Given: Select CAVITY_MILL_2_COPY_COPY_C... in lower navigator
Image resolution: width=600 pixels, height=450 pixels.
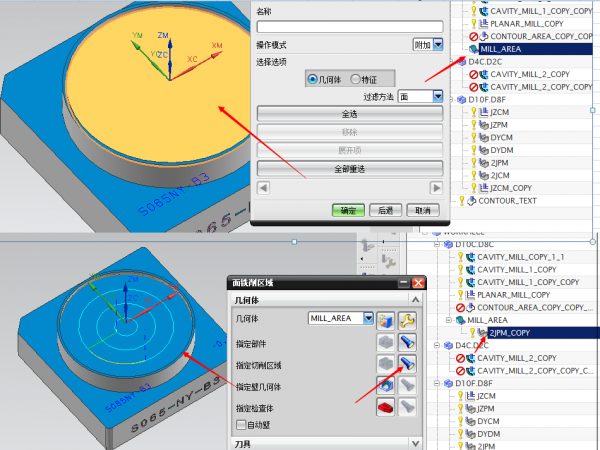Looking at the screenshot, I should click(x=535, y=371).
